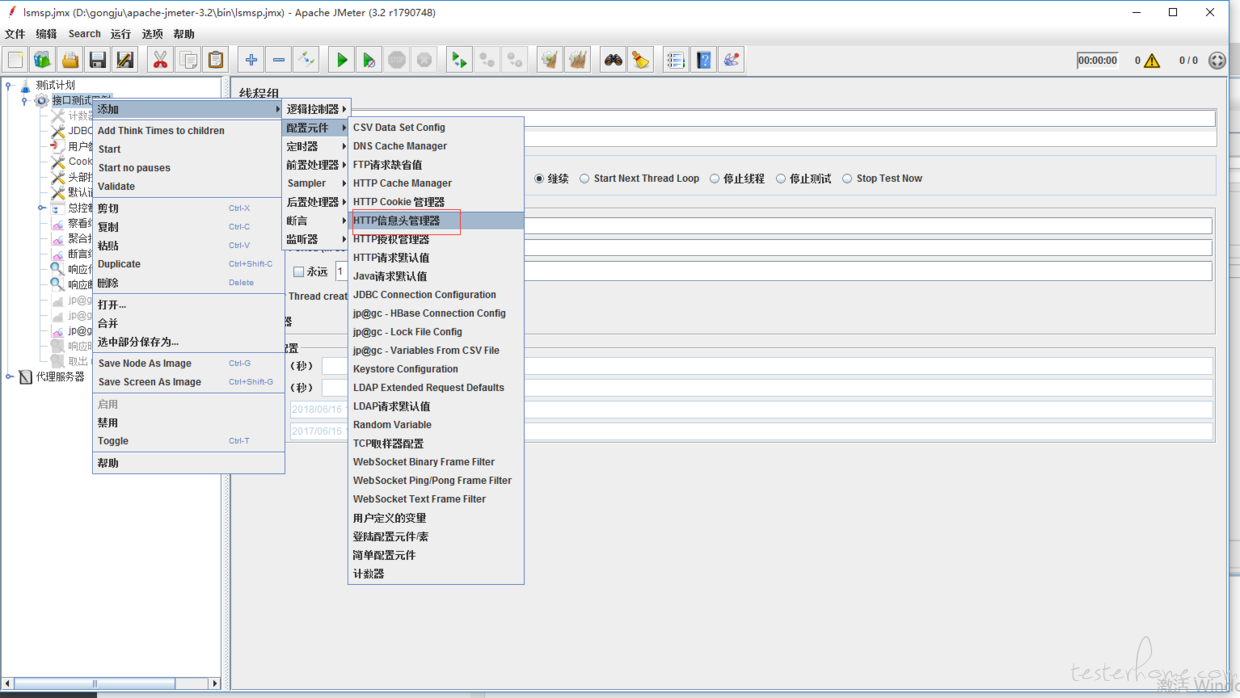
Task: Open the 文件 menu
Action: tap(15, 34)
